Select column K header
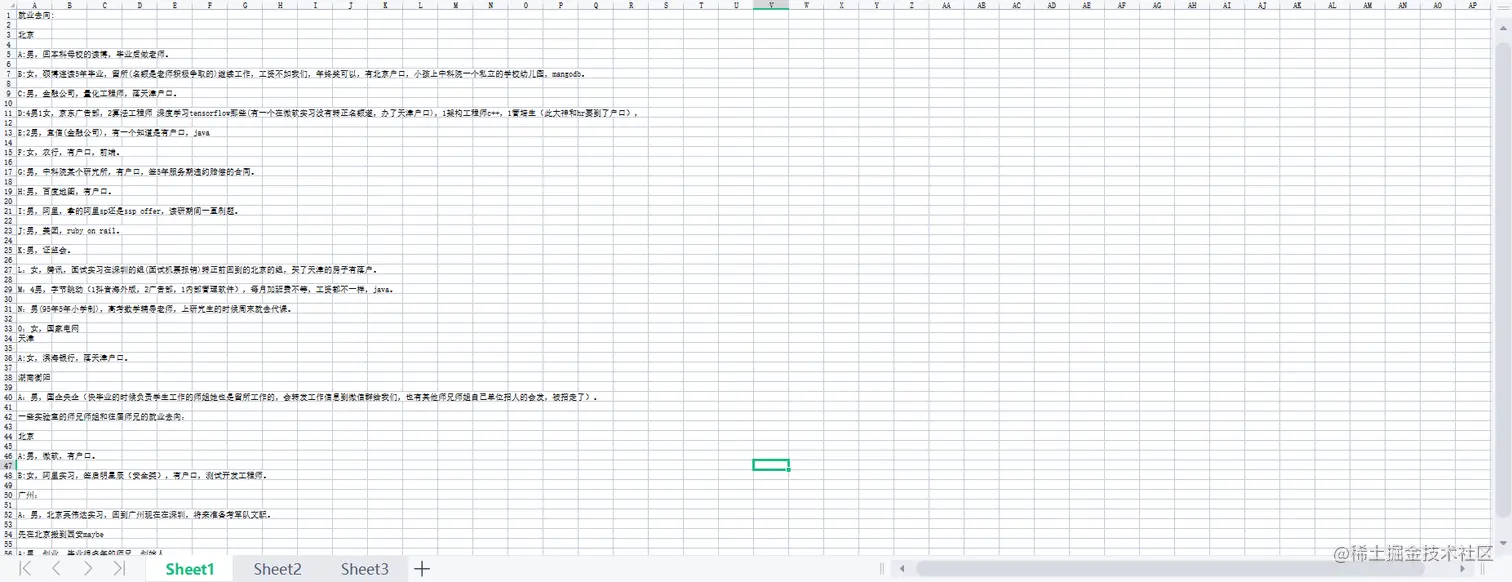 click(385, 5)
